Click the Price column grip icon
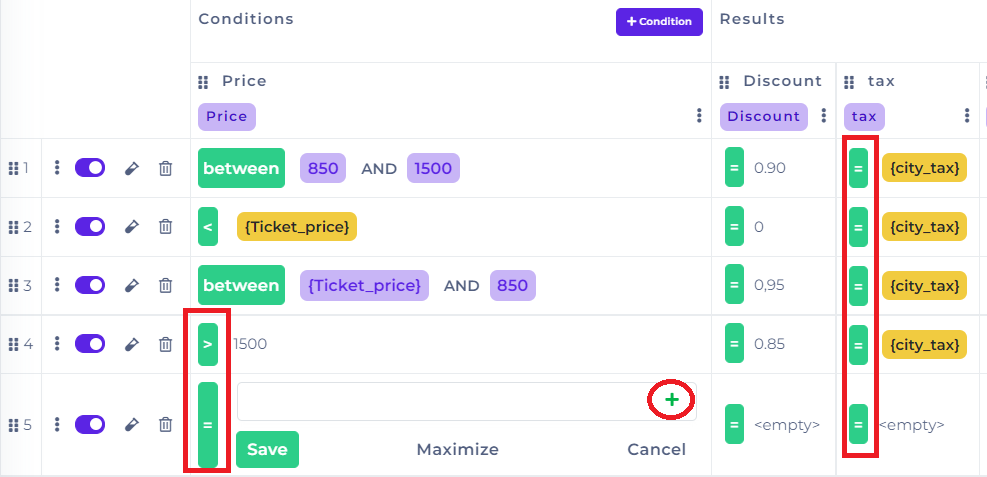The image size is (987, 477). click(204, 82)
